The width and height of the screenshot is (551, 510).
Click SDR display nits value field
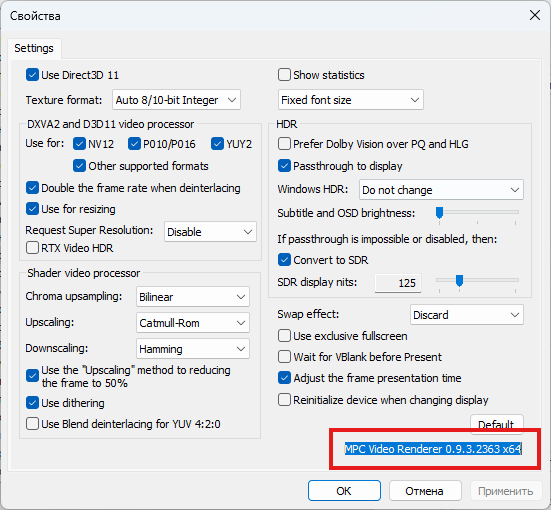point(398,283)
